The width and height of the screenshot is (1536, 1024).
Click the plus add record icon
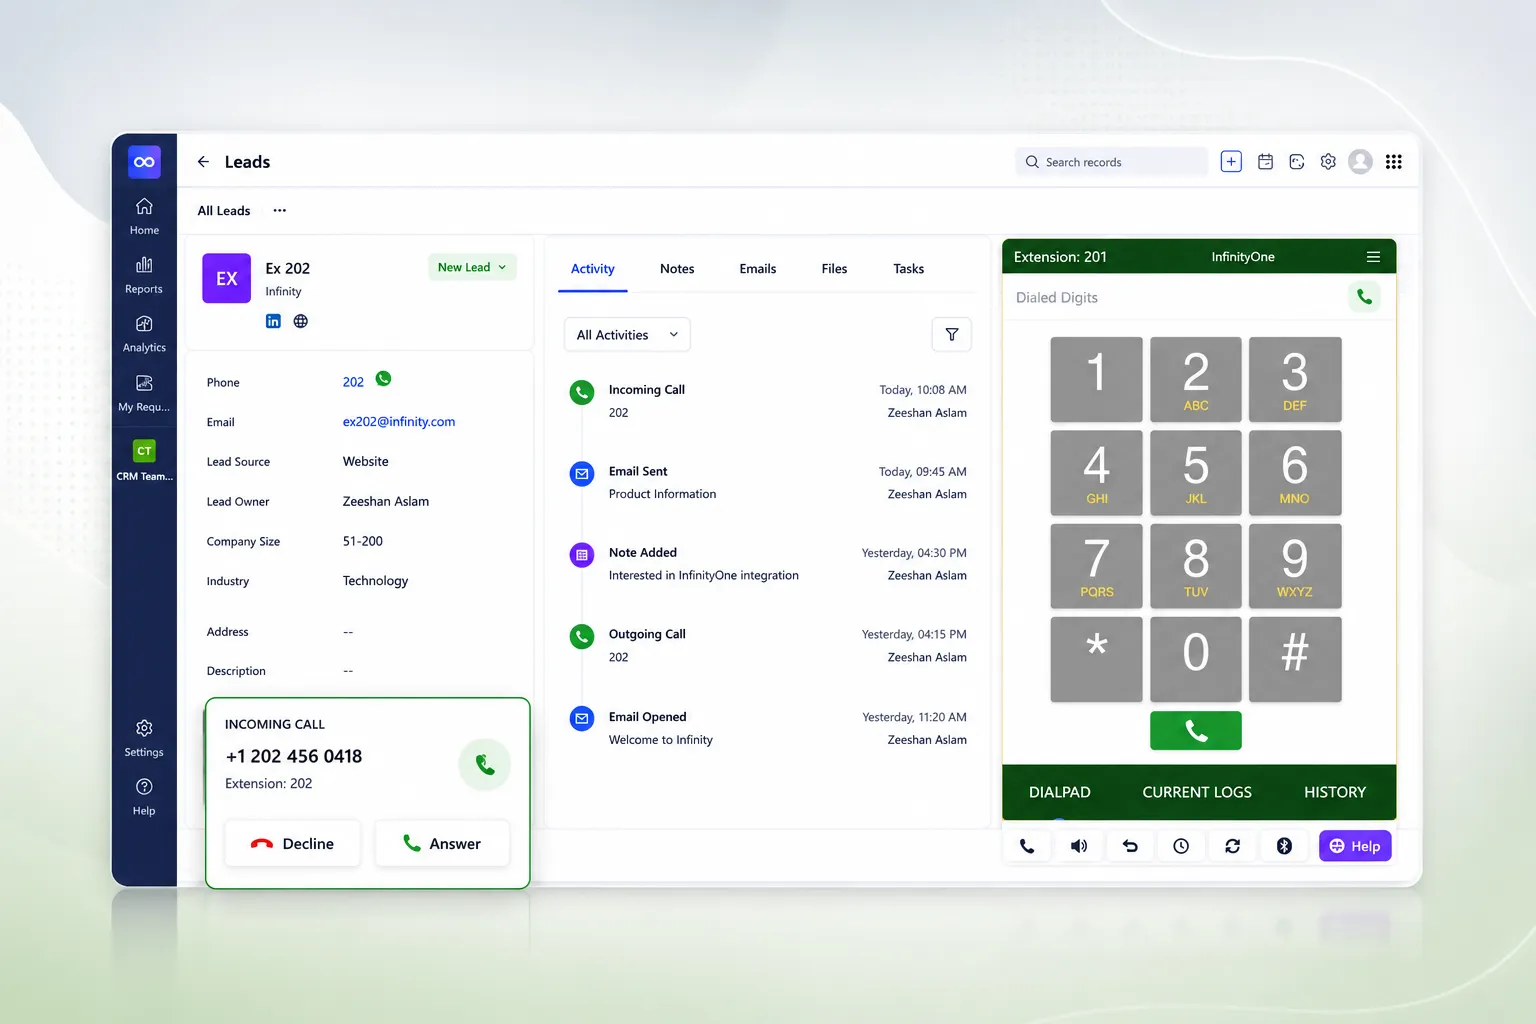(1231, 161)
